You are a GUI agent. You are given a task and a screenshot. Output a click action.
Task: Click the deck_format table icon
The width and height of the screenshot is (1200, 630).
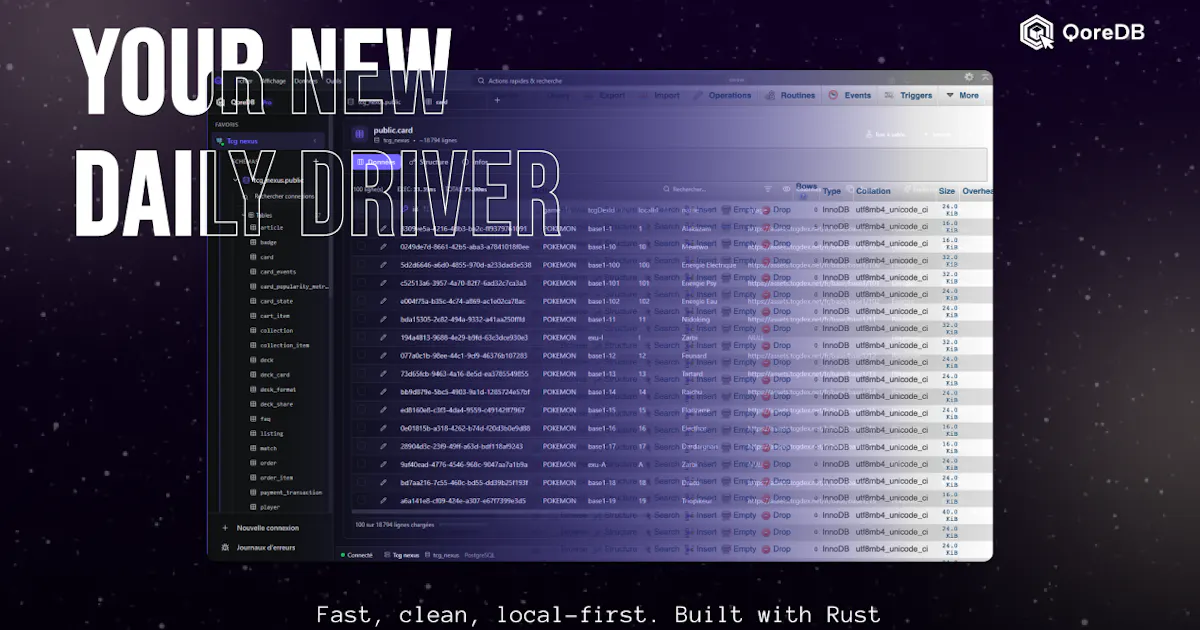click(253, 389)
